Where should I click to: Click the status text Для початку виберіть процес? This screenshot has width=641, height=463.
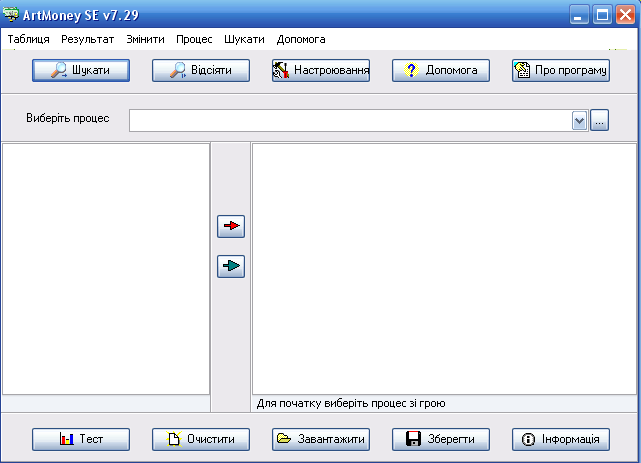pos(351,403)
